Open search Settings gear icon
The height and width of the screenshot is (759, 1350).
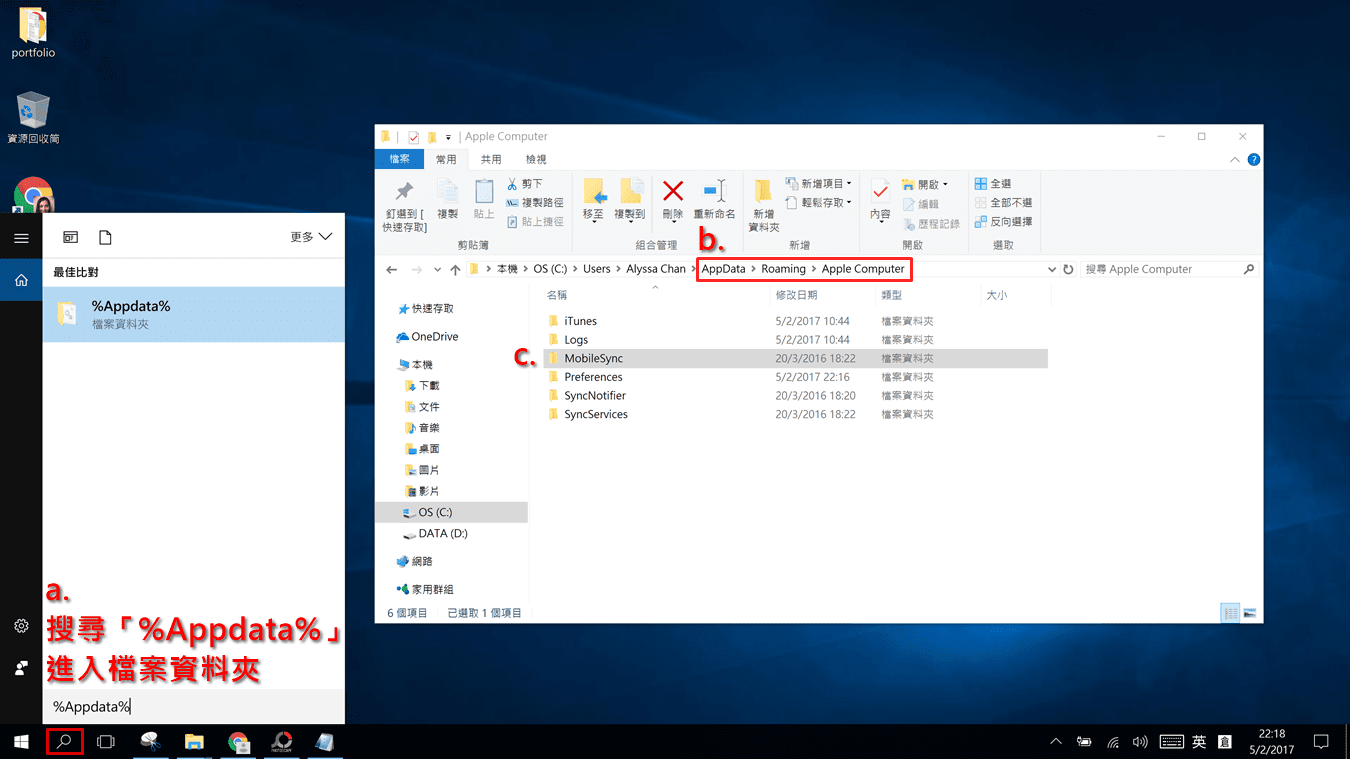point(21,626)
